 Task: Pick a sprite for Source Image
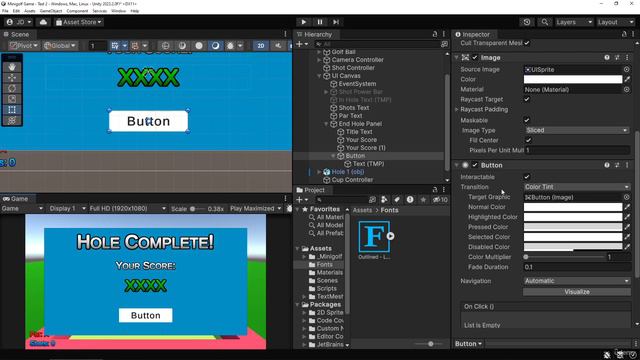[x=627, y=69]
